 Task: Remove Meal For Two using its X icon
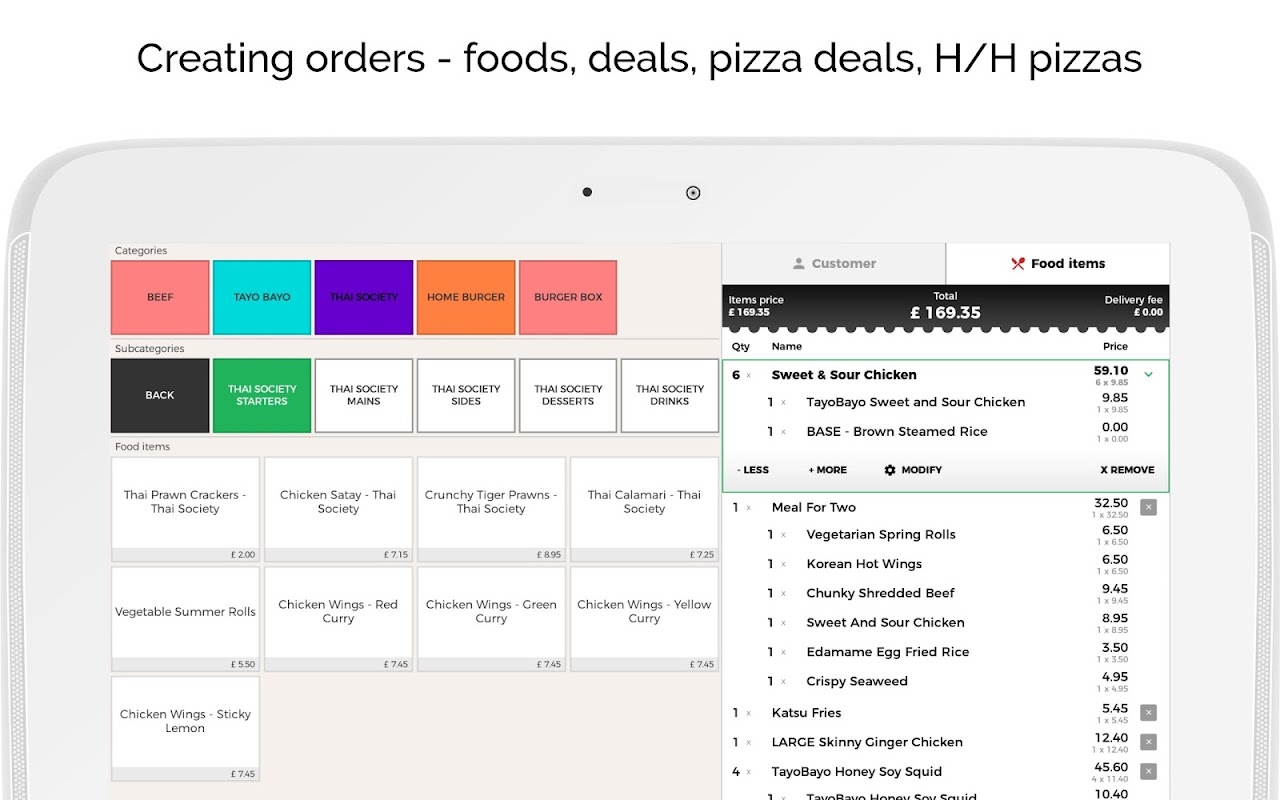pos(1148,507)
